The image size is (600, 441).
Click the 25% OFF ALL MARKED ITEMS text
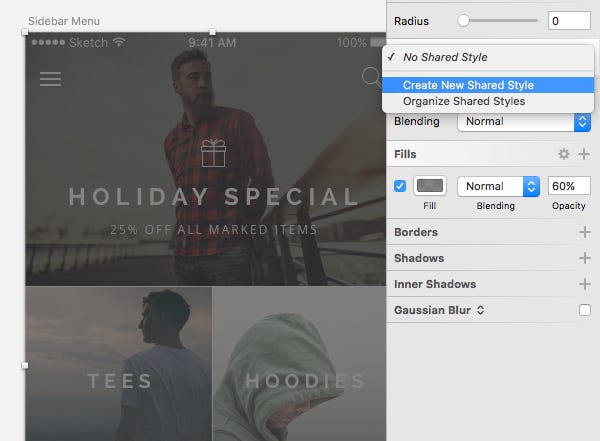(214, 229)
